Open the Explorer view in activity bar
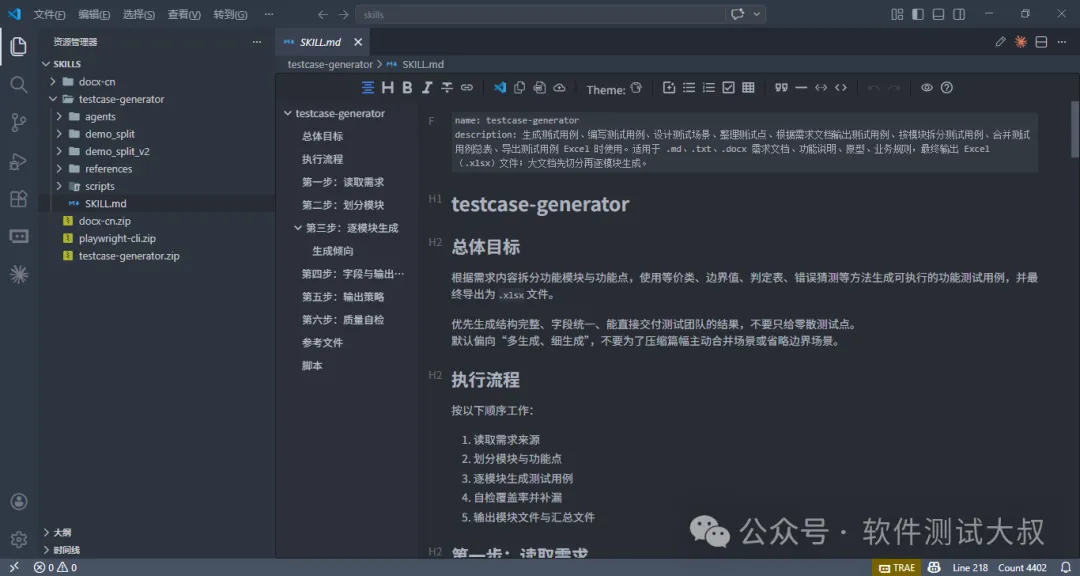1080x576 pixels. [x=19, y=46]
